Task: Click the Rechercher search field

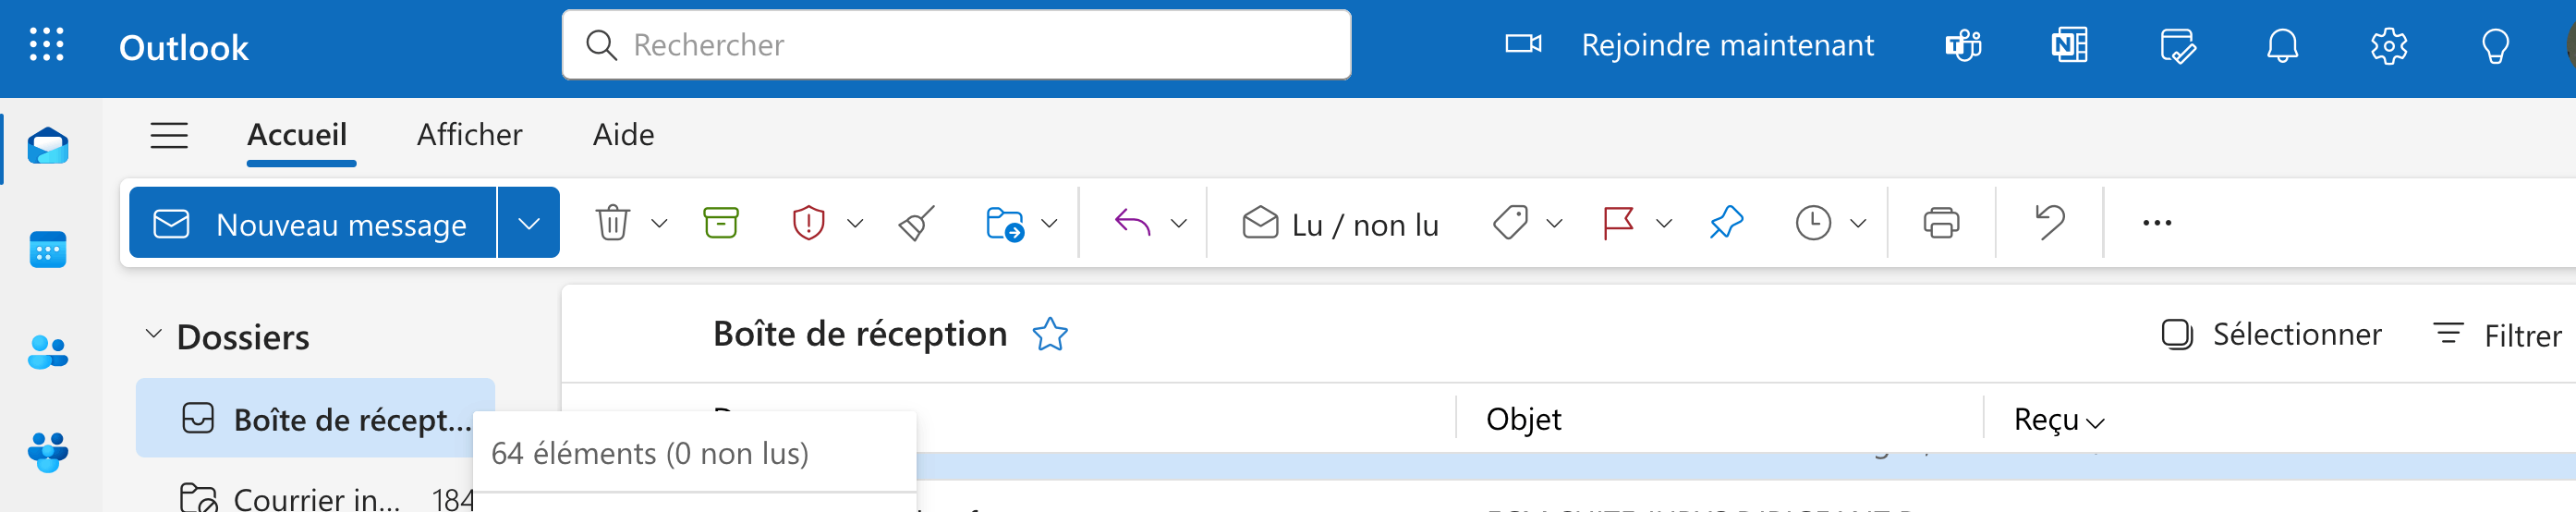Action: coord(957,45)
